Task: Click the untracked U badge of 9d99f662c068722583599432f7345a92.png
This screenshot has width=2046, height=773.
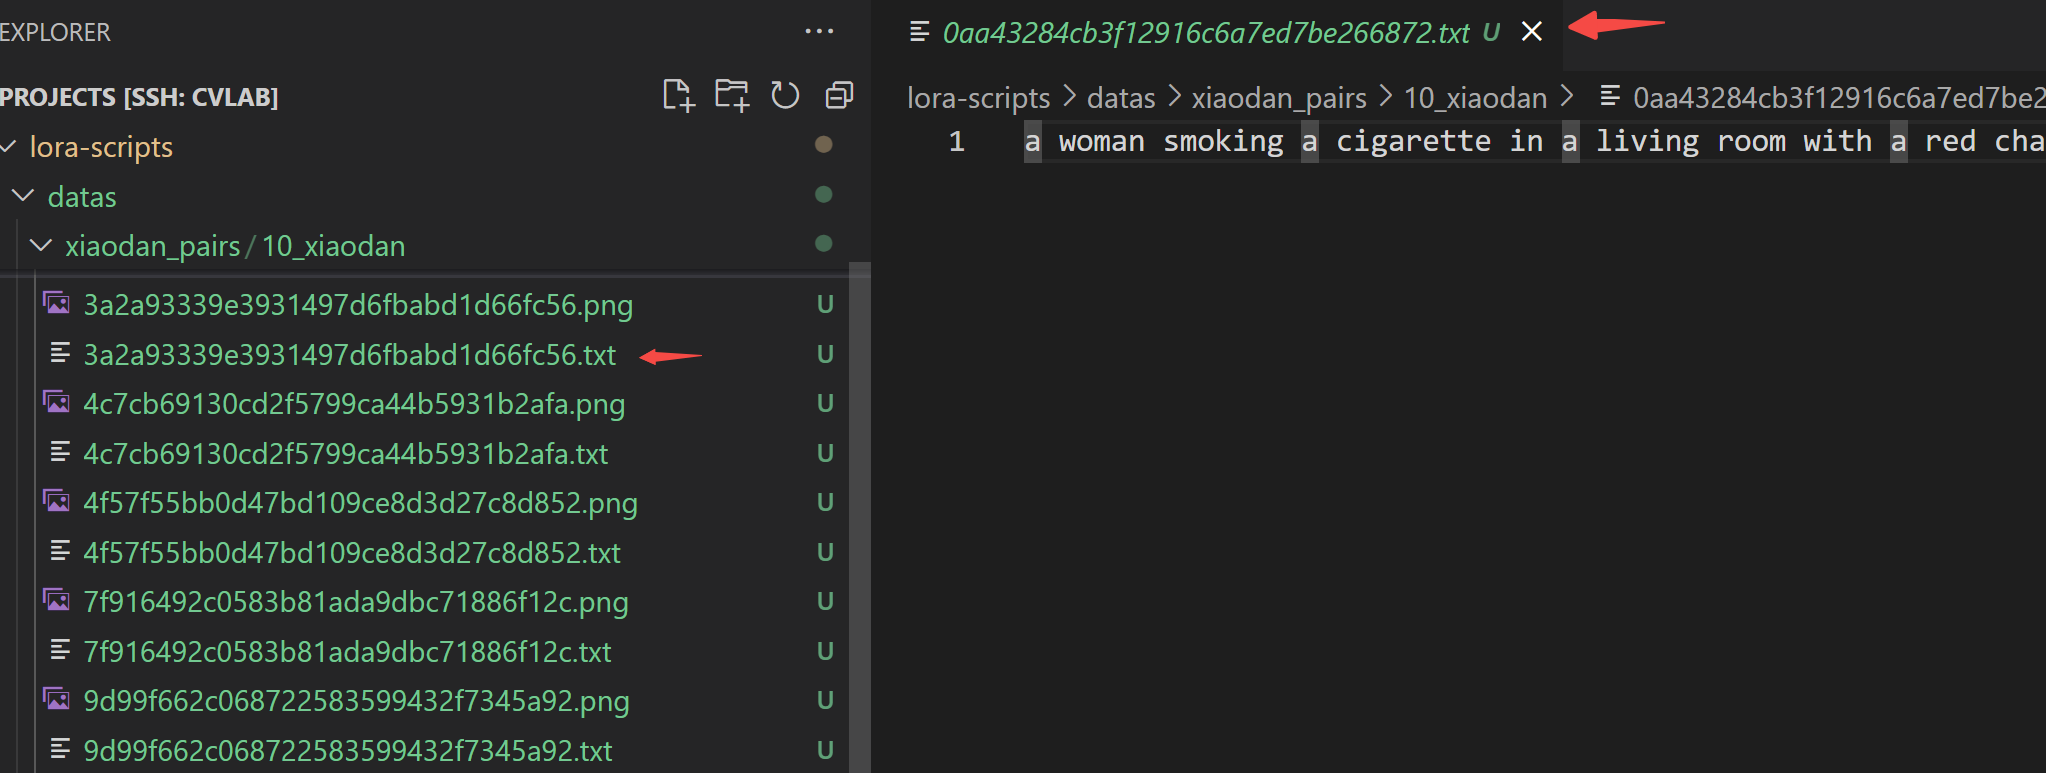Action: coord(825,700)
